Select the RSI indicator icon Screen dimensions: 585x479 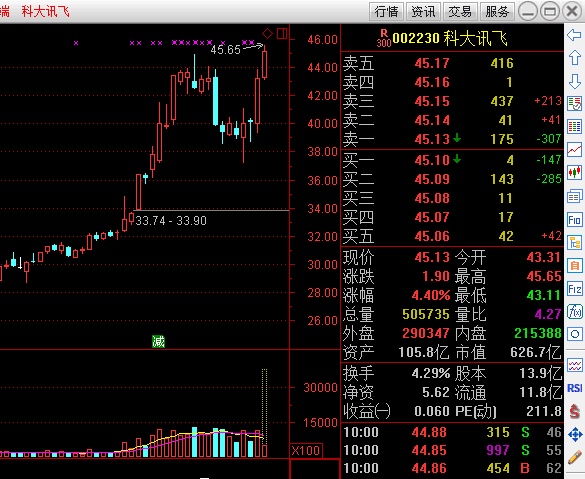click(574, 388)
